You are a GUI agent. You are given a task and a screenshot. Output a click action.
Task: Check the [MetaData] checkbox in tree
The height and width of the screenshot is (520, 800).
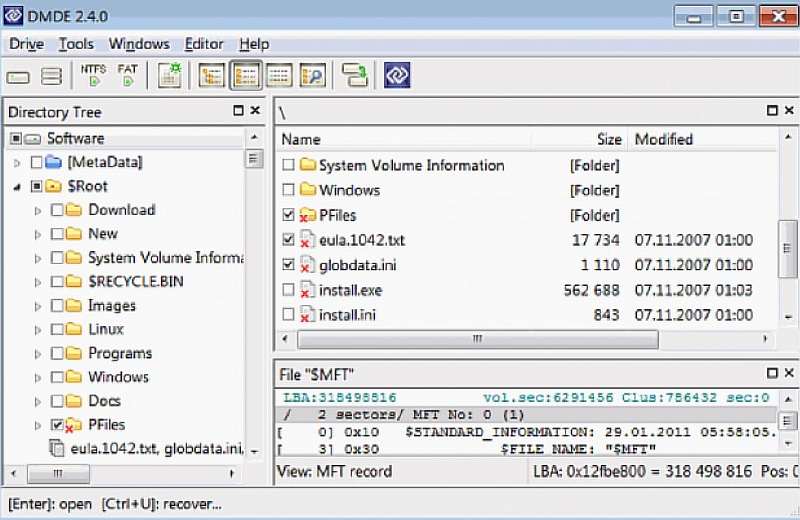tap(36, 162)
